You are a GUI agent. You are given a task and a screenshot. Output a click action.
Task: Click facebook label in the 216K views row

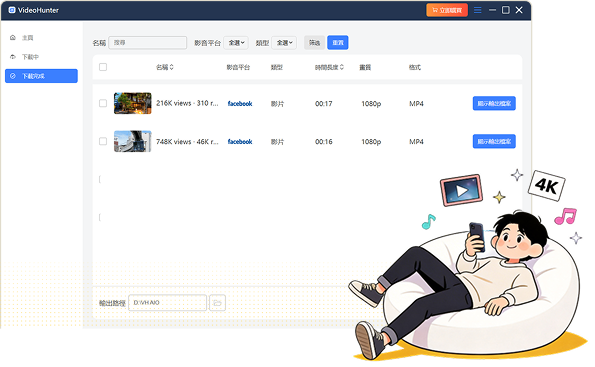(240, 104)
